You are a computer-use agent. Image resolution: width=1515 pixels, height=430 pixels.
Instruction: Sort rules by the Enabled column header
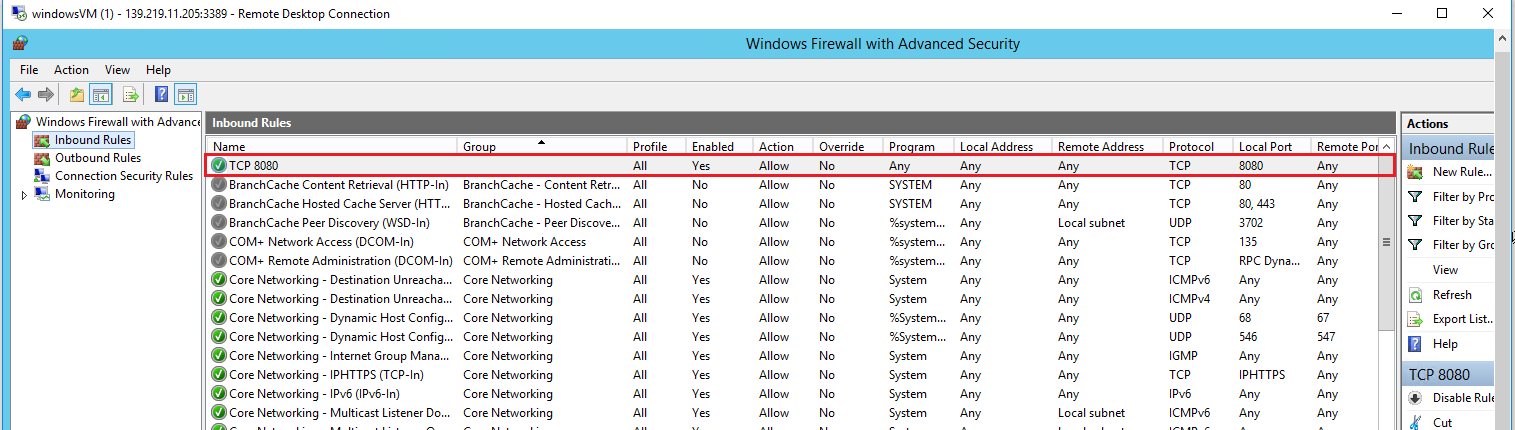(712, 147)
